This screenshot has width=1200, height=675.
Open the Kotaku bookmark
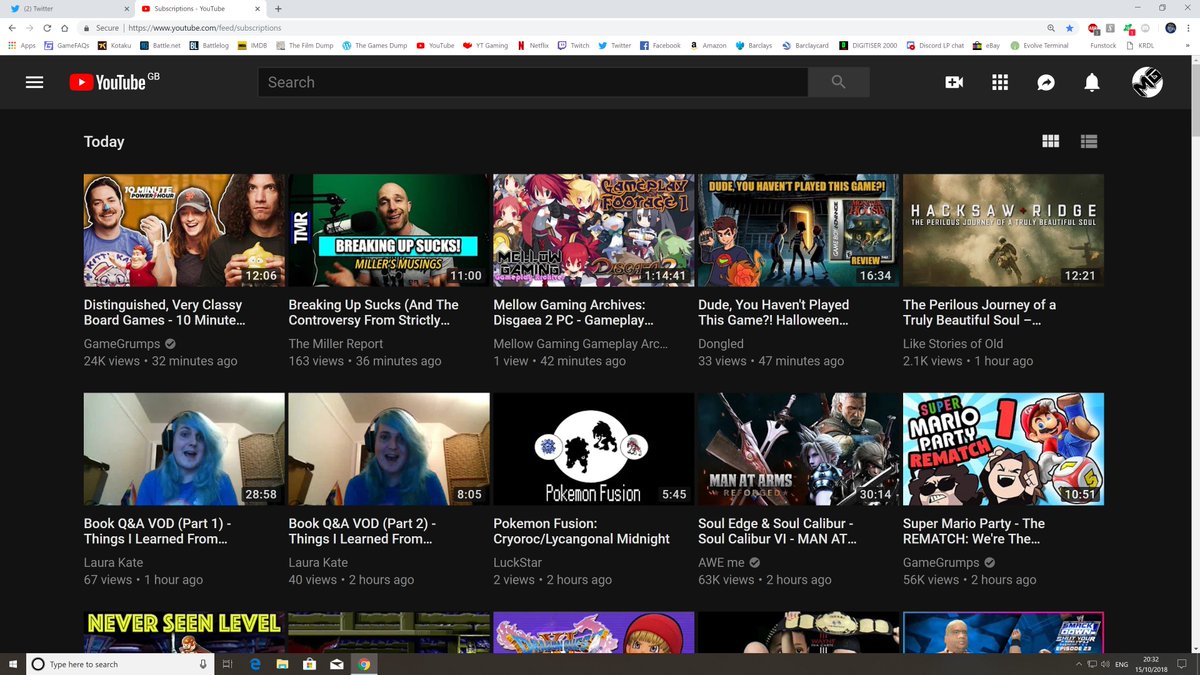[115, 45]
